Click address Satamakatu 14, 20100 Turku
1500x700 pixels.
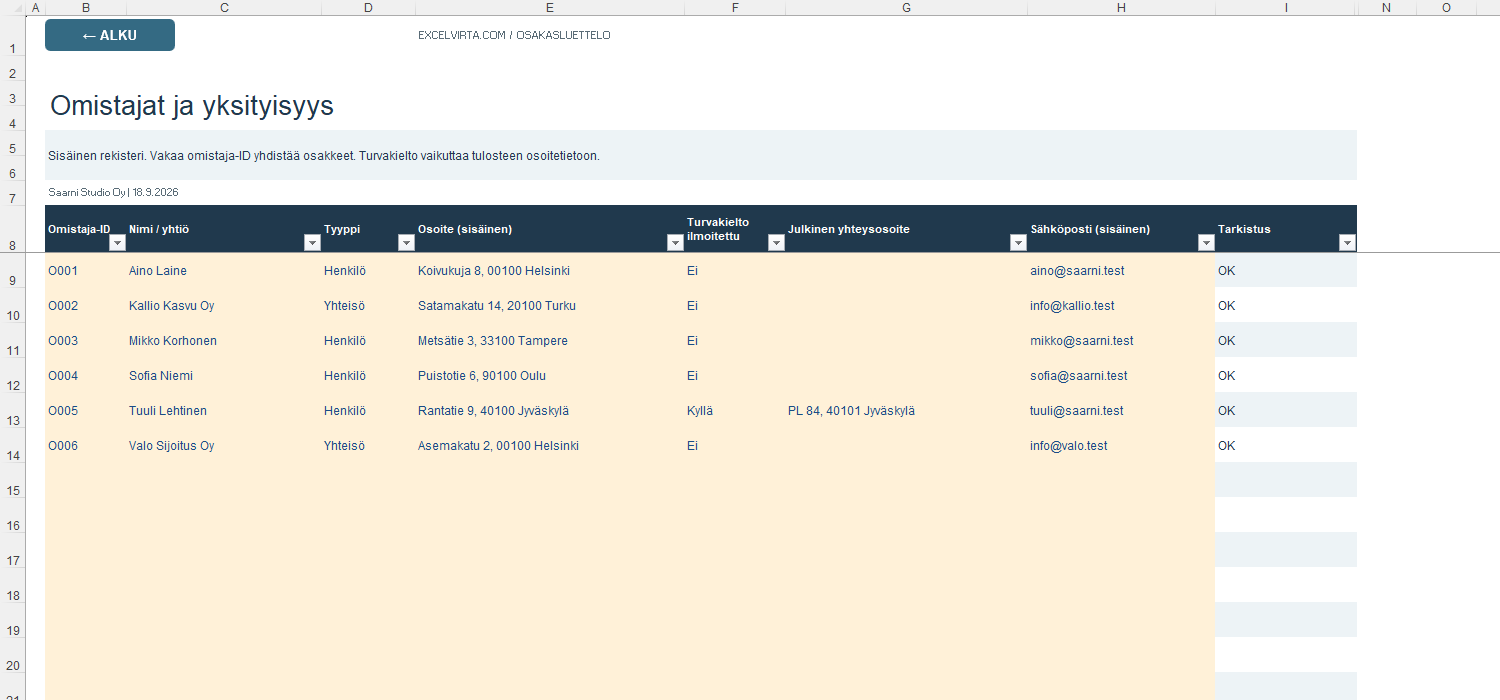[550, 306]
